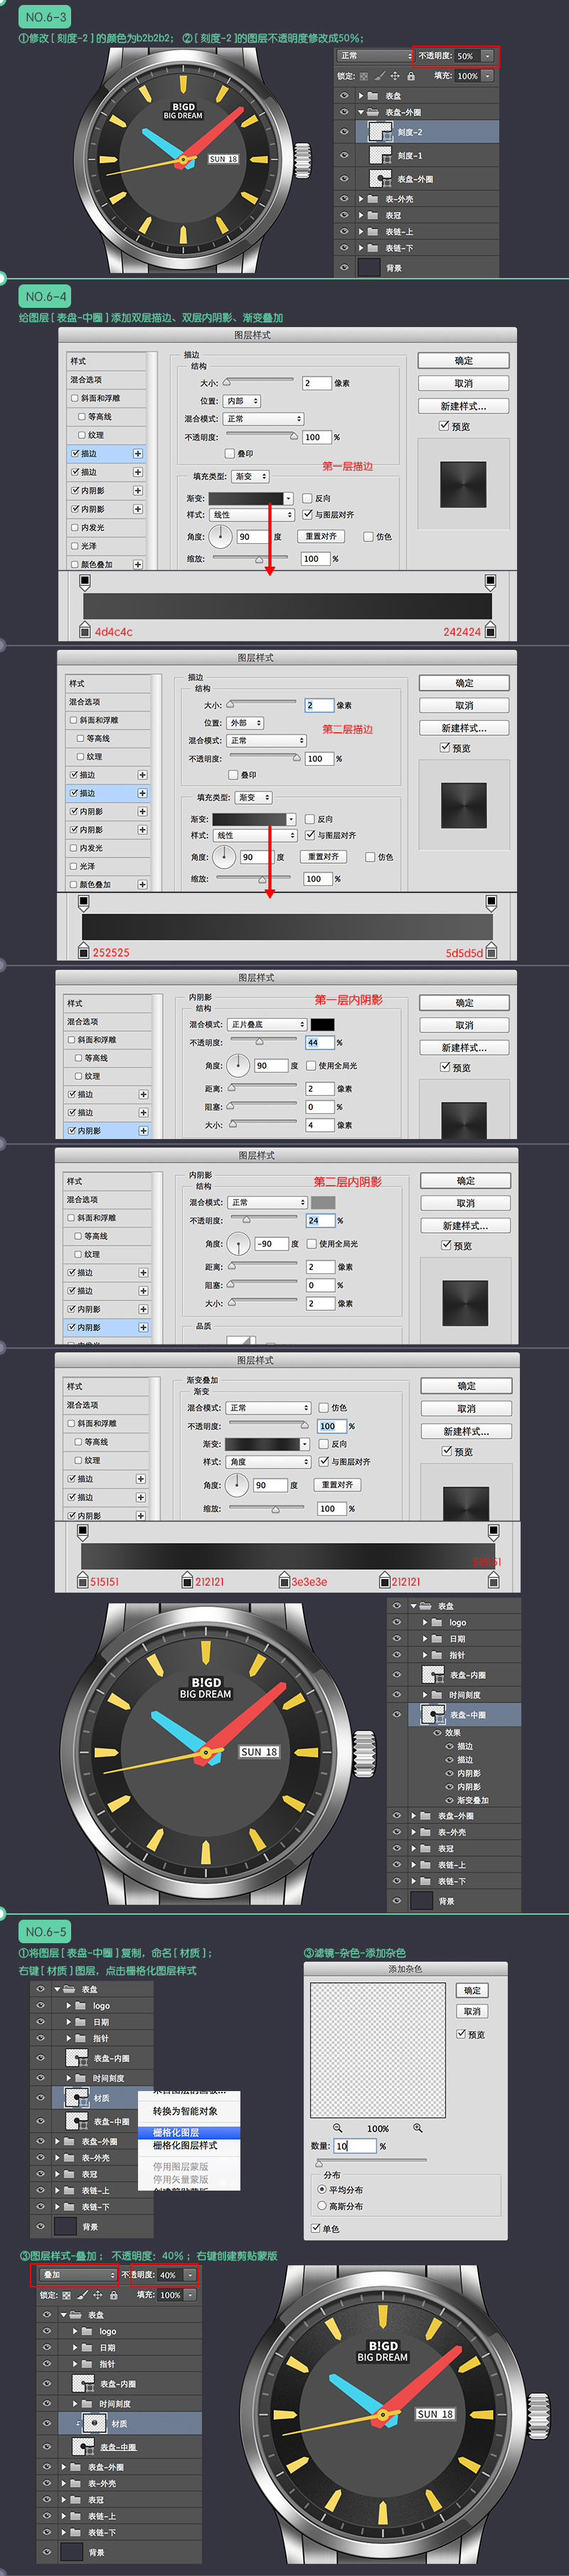
Task: Open blend mode dropdown 叠加 in final panel
Action: [x=79, y=2274]
